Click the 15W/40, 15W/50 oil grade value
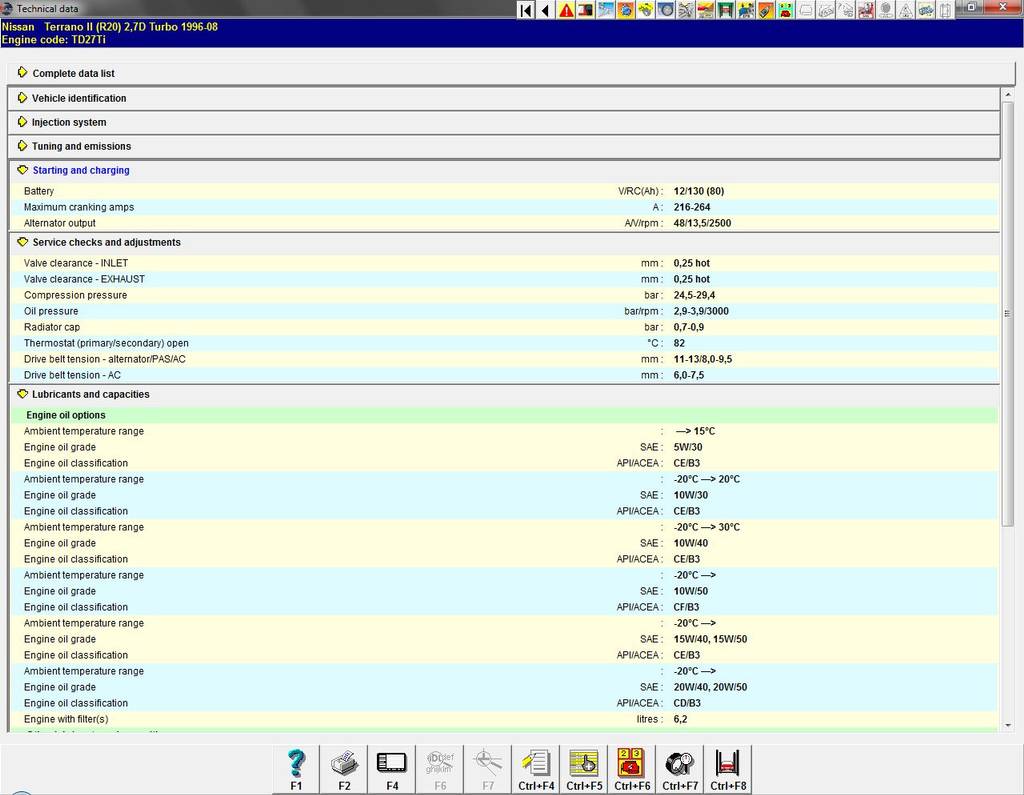1024x795 pixels. (710, 640)
